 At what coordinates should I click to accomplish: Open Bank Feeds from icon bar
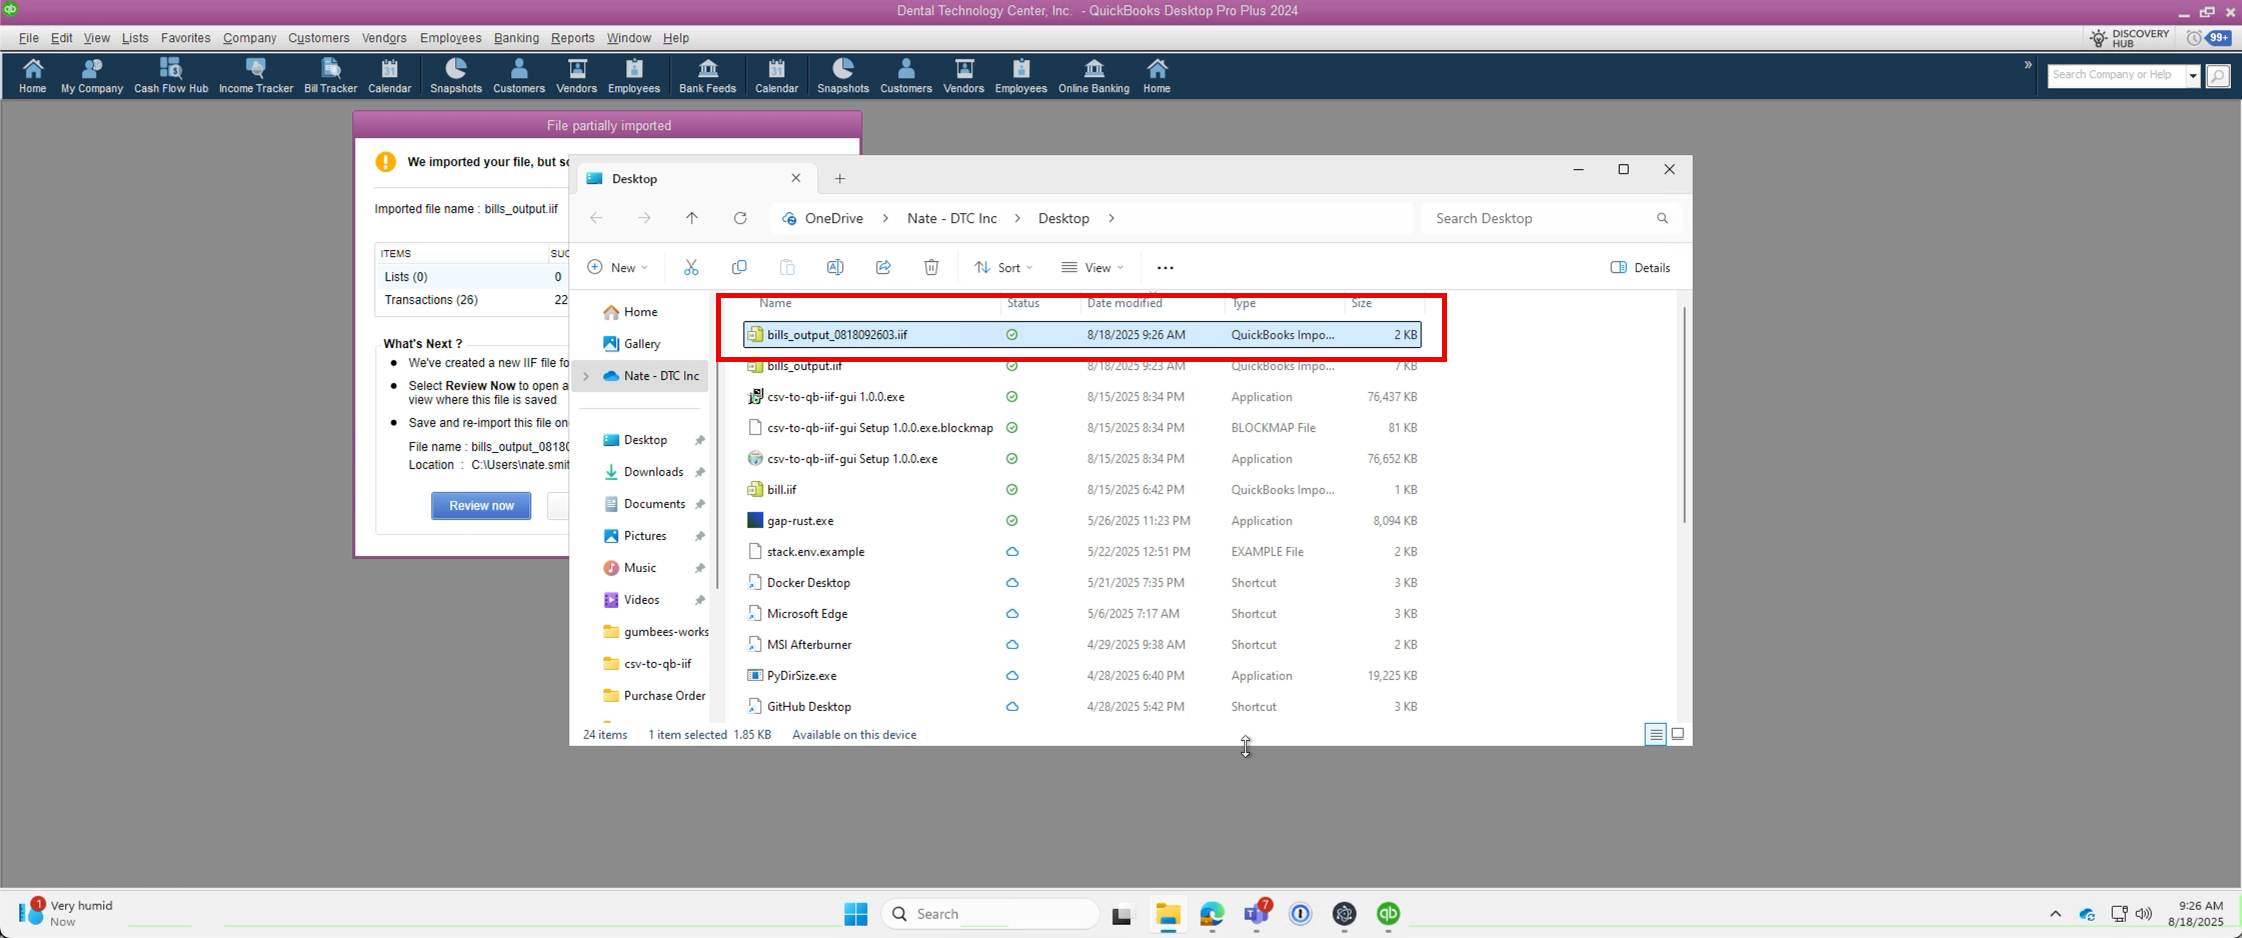pos(707,76)
